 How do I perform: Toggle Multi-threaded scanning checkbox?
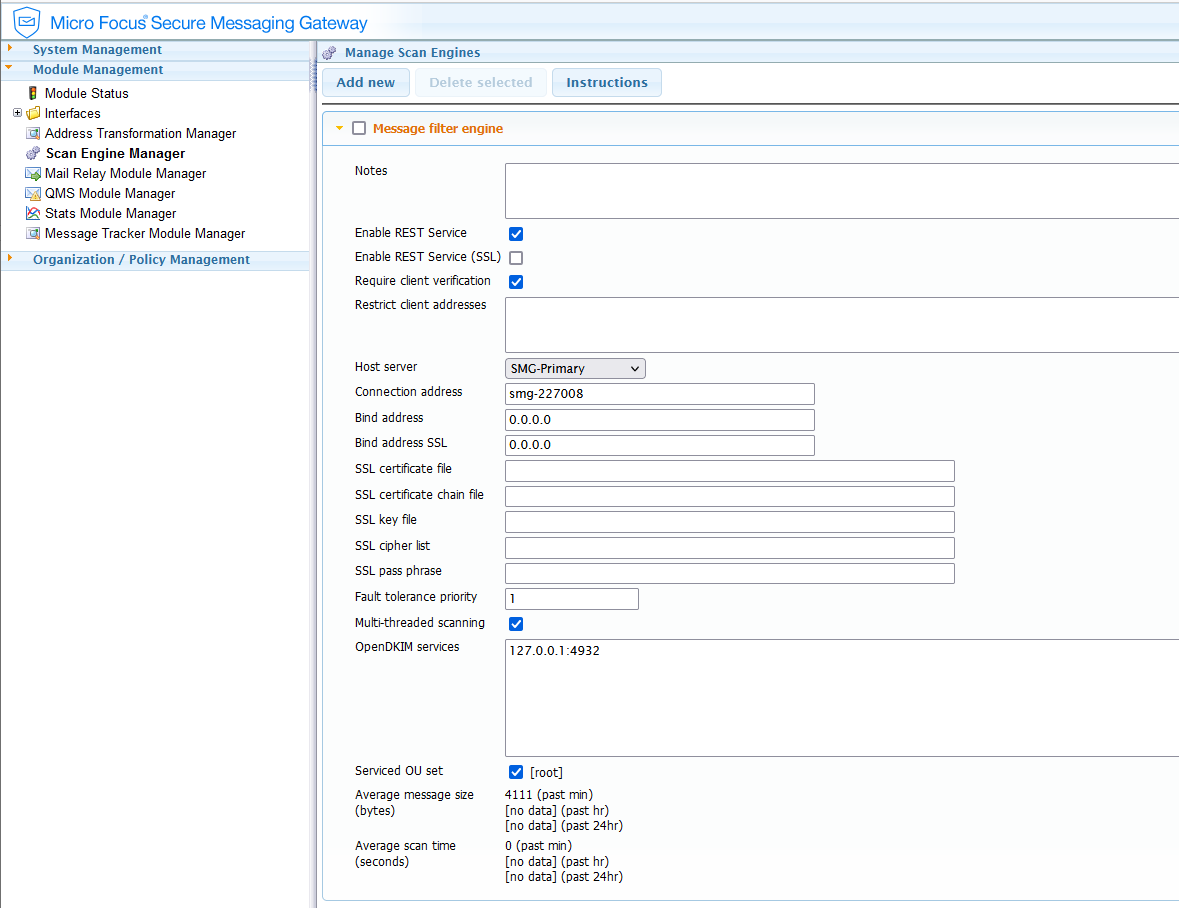point(516,624)
